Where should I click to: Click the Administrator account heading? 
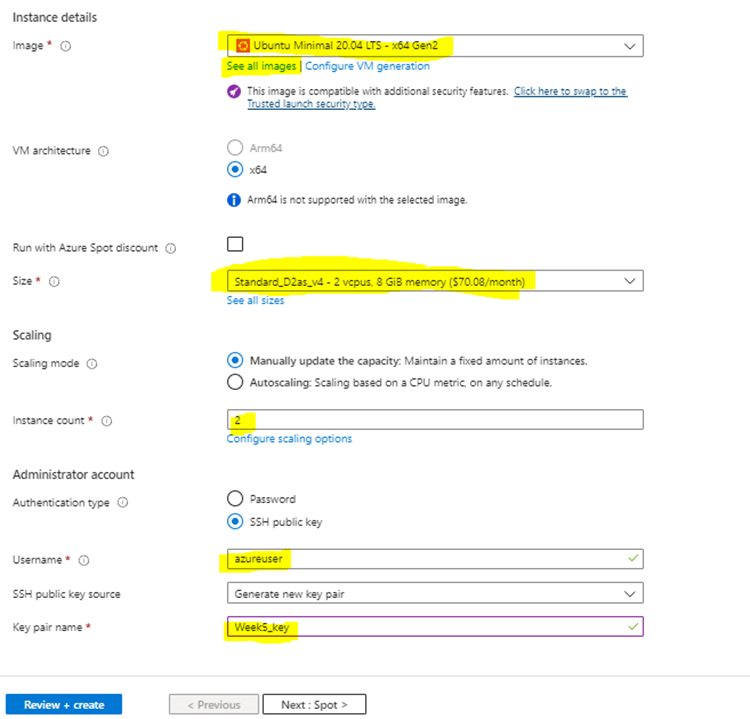[x=73, y=475]
